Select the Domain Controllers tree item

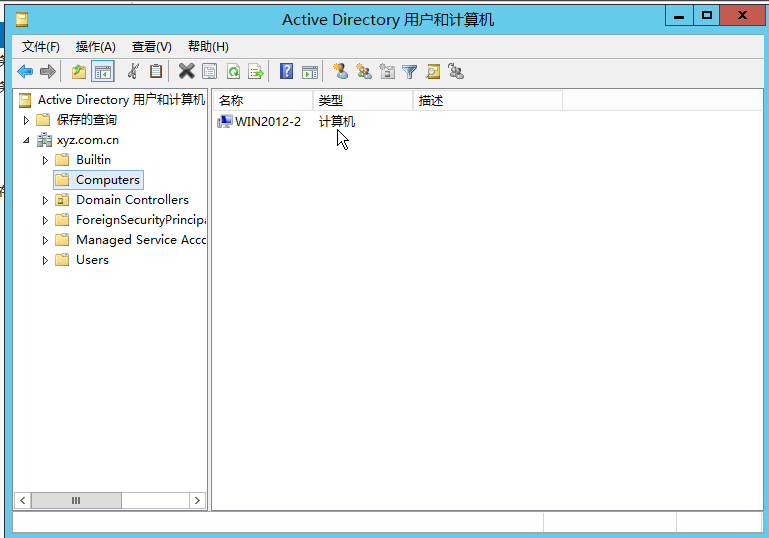tap(132, 200)
